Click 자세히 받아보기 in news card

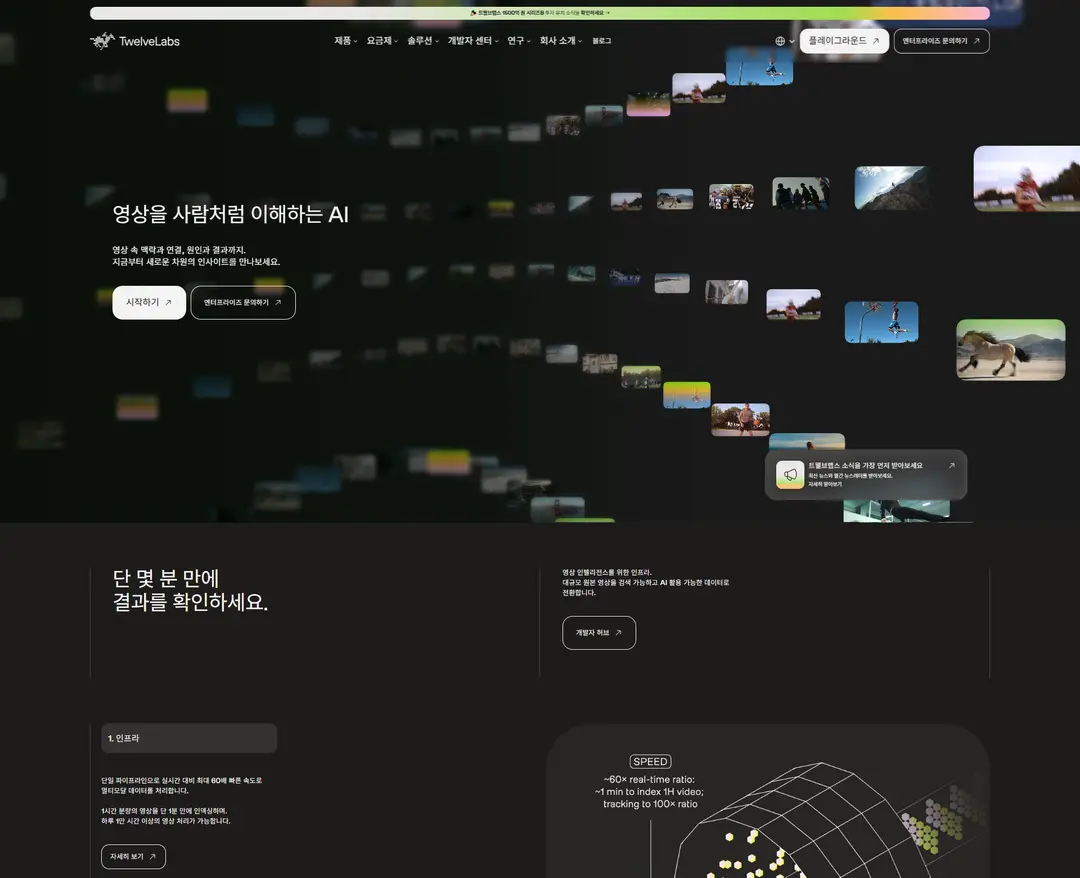tap(825, 484)
